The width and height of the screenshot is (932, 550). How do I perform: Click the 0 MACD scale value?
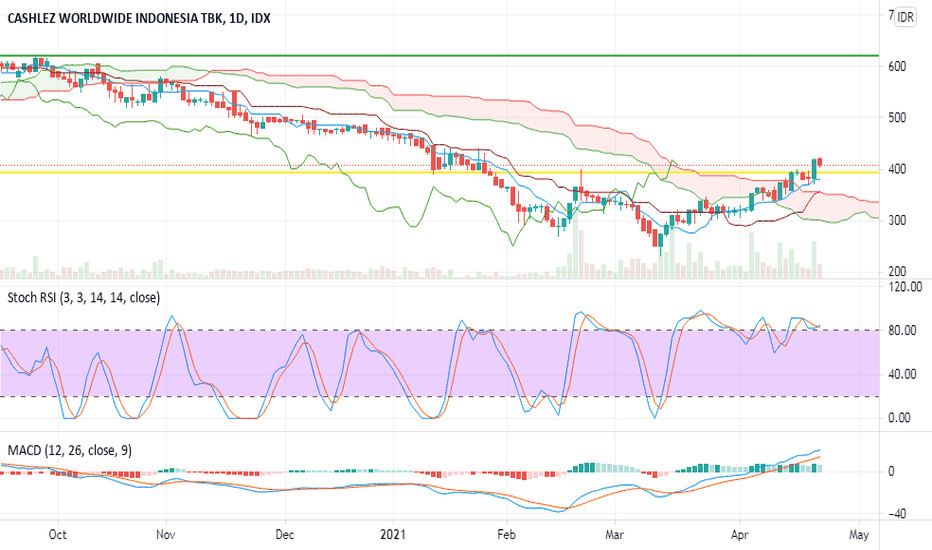(891, 472)
